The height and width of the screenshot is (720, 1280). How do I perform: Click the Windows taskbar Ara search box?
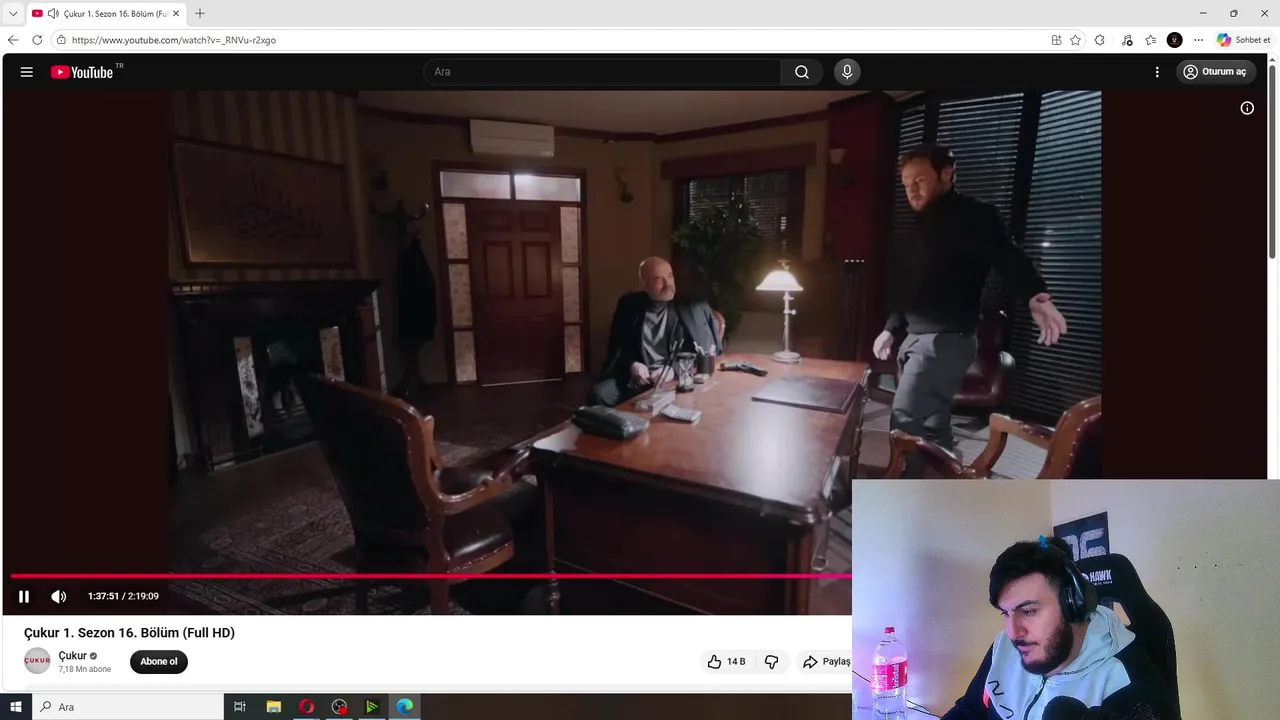(128, 707)
